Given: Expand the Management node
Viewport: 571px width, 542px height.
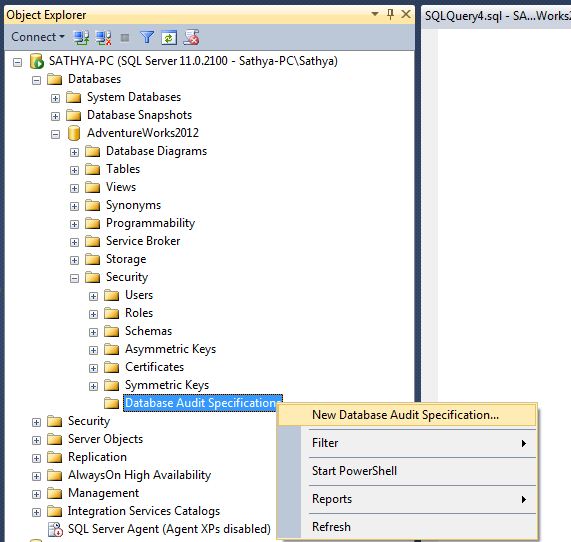Looking at the screenshot, I should pyautogui.click(x=36, y=494).
